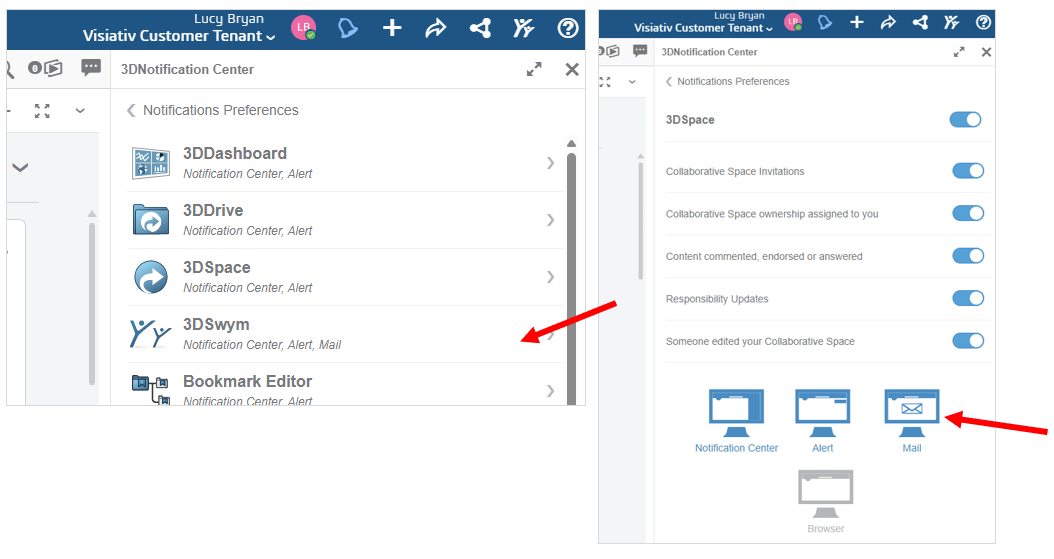
Task: Open notifications bell icon in right window
Action: 825,22
